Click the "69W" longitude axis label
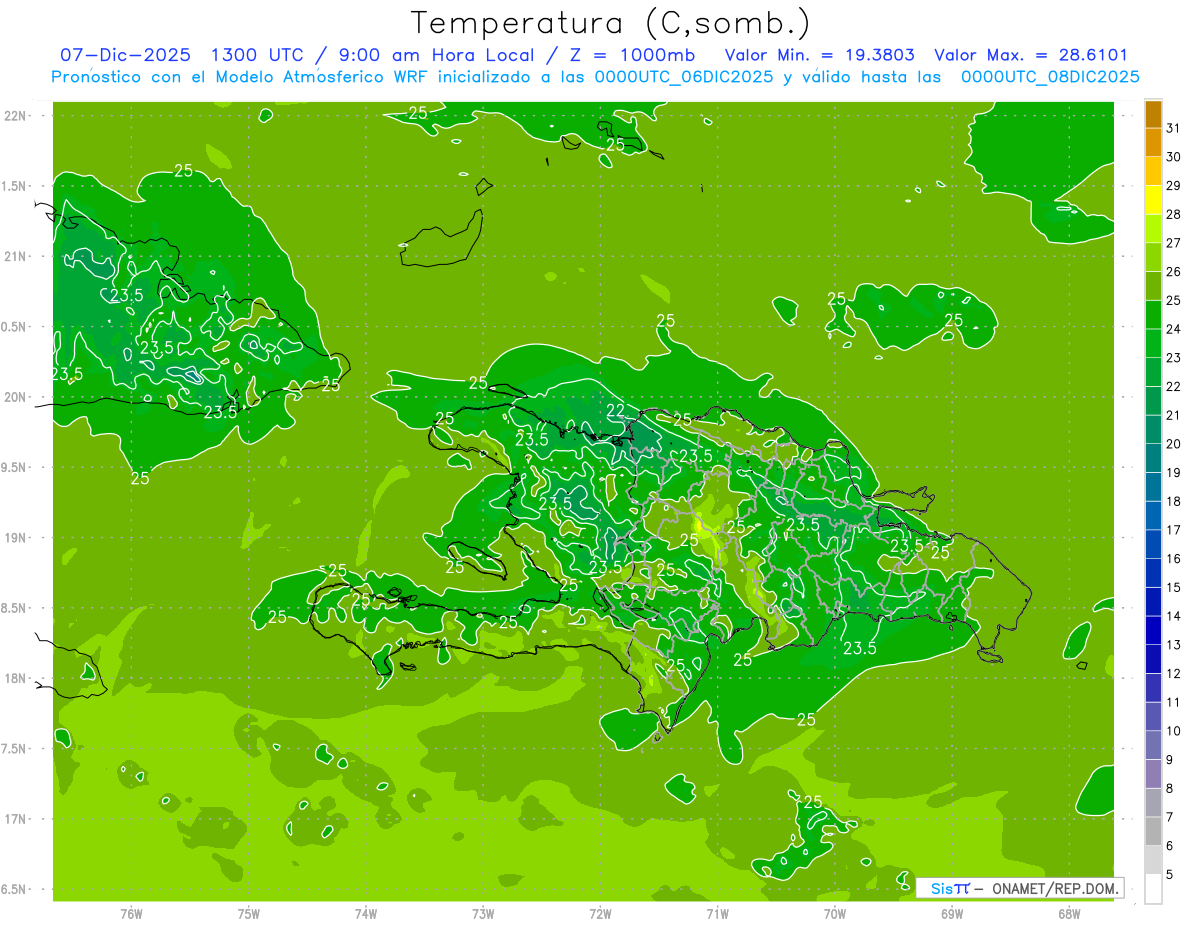Image resolution: width=1200 pixels, height=927 pixels. 952,913
